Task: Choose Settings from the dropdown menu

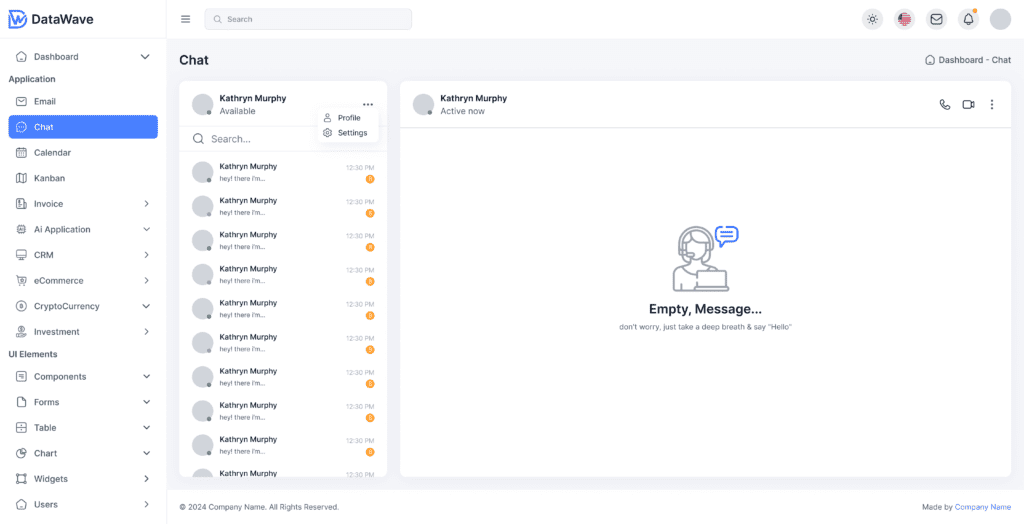Action: pyautogui.click(x=351, y=133)
